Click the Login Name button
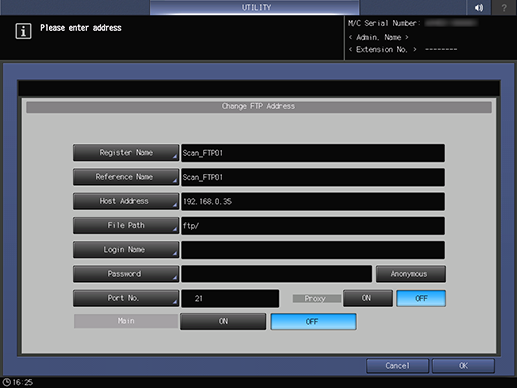The image size is (517, 388). tap(126, 250)
